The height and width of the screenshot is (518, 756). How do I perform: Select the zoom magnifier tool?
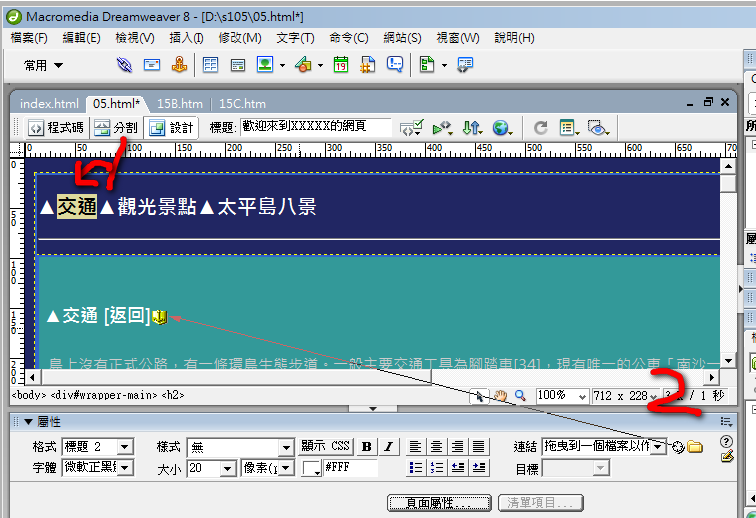click(520, 396)
